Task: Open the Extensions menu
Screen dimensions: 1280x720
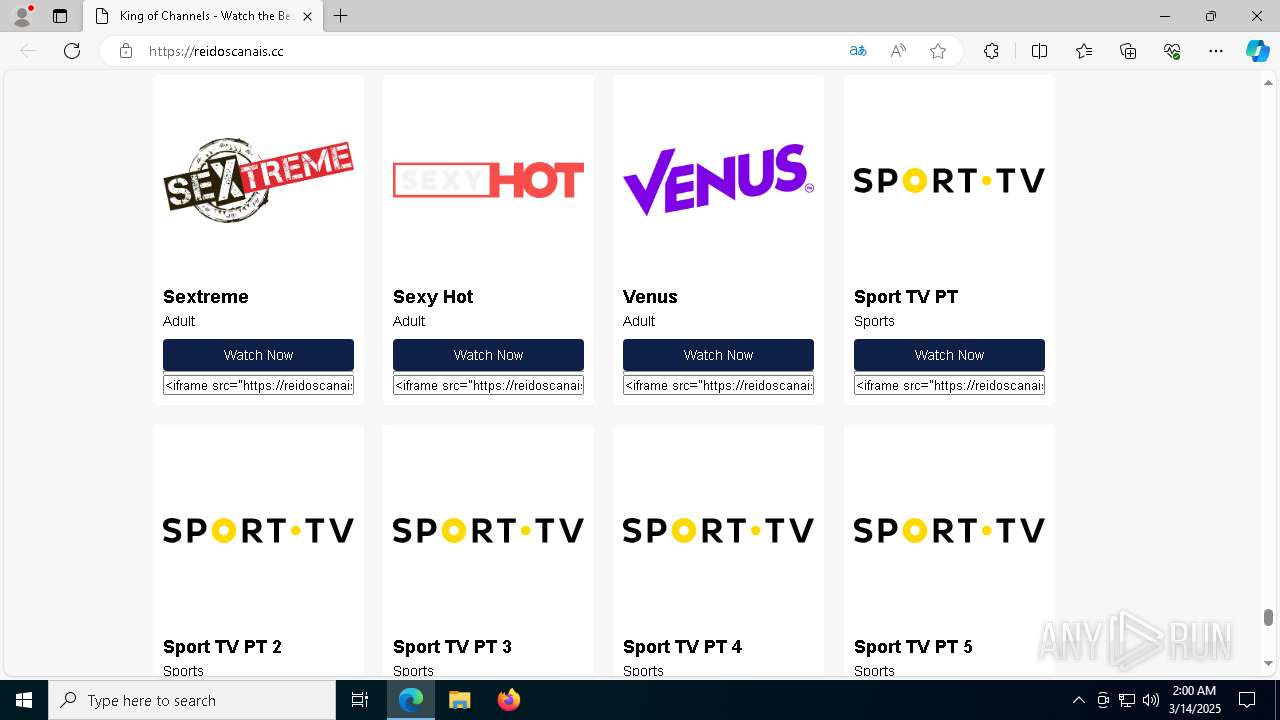Action: pos(991,51)
